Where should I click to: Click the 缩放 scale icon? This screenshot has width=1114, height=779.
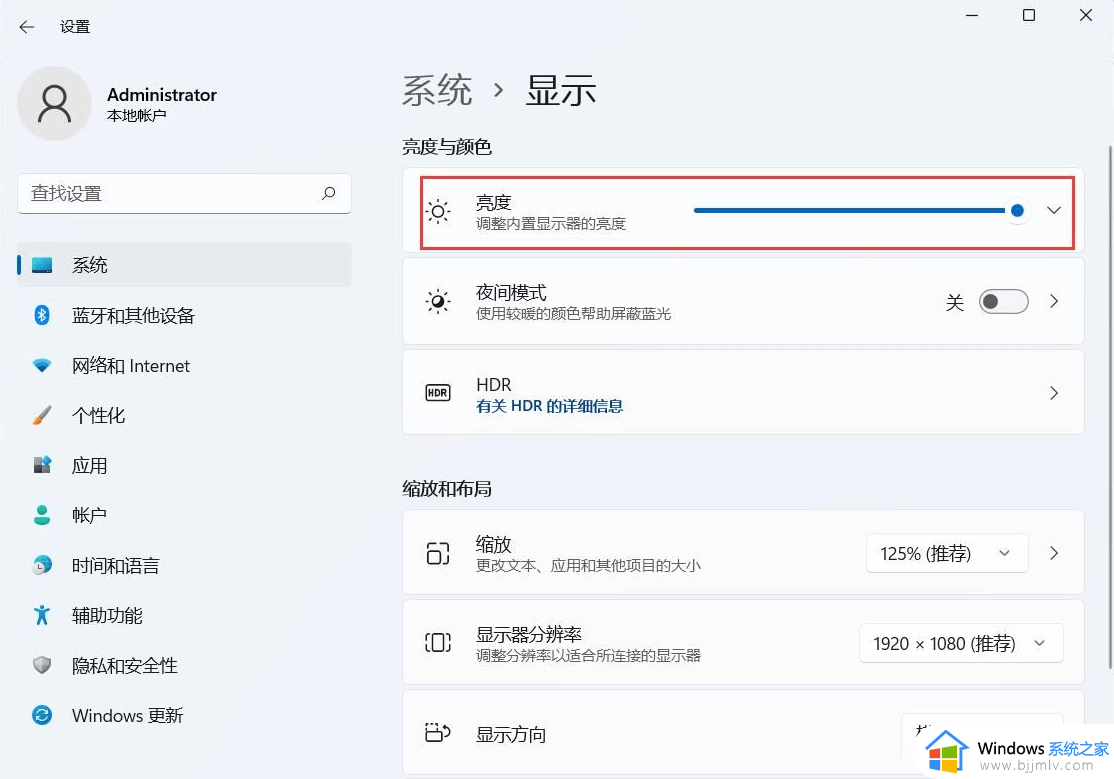(x=438, y=553)
